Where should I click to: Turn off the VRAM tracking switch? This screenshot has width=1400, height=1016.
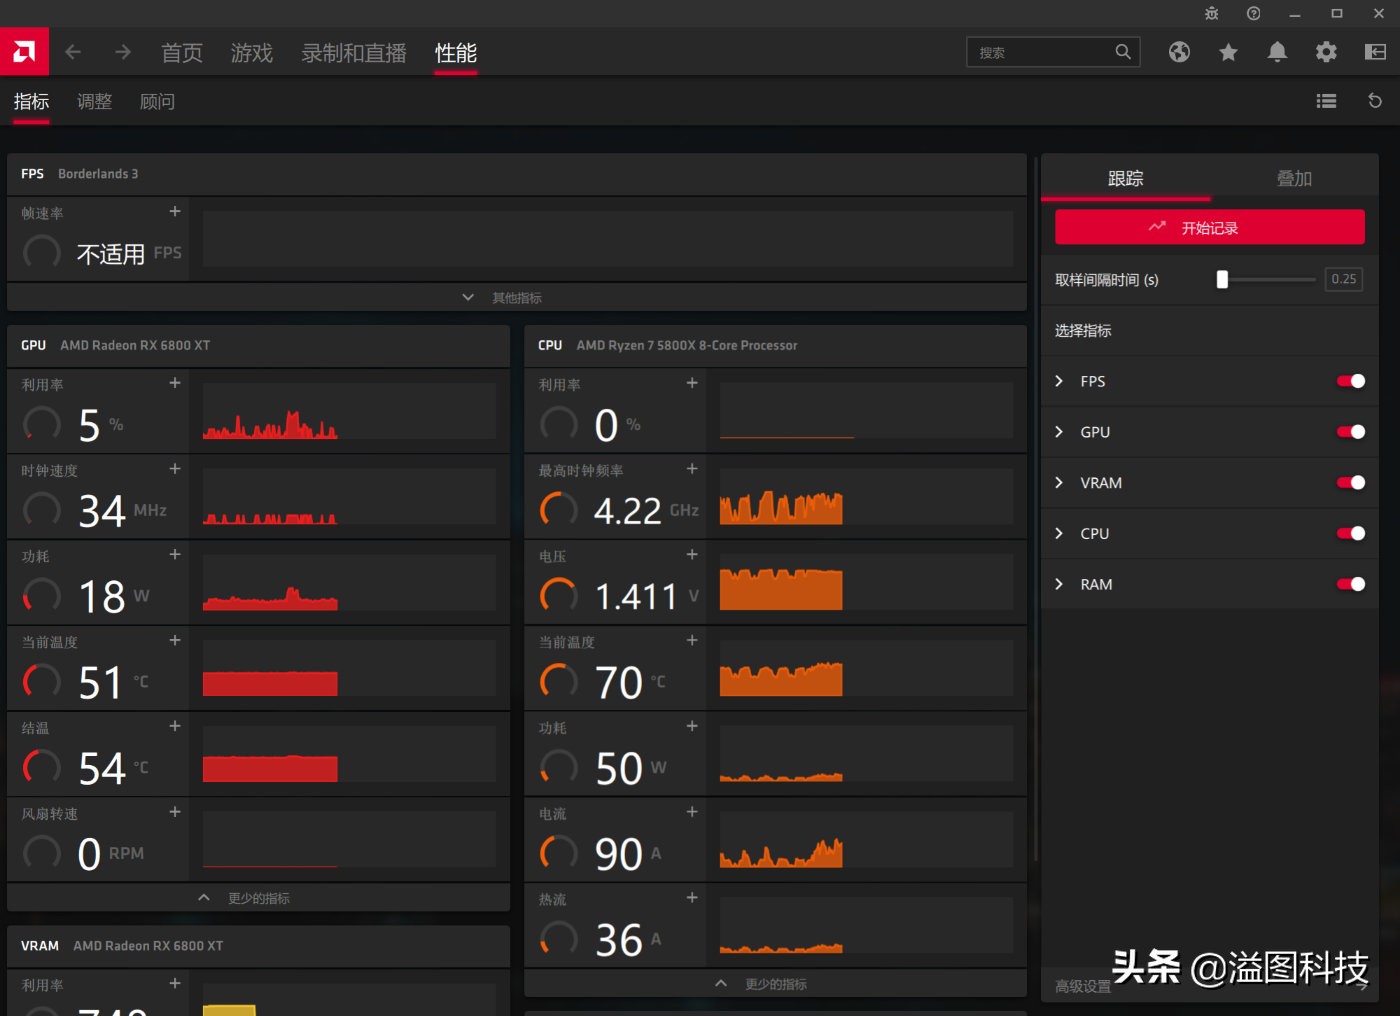pos(1351,483)
